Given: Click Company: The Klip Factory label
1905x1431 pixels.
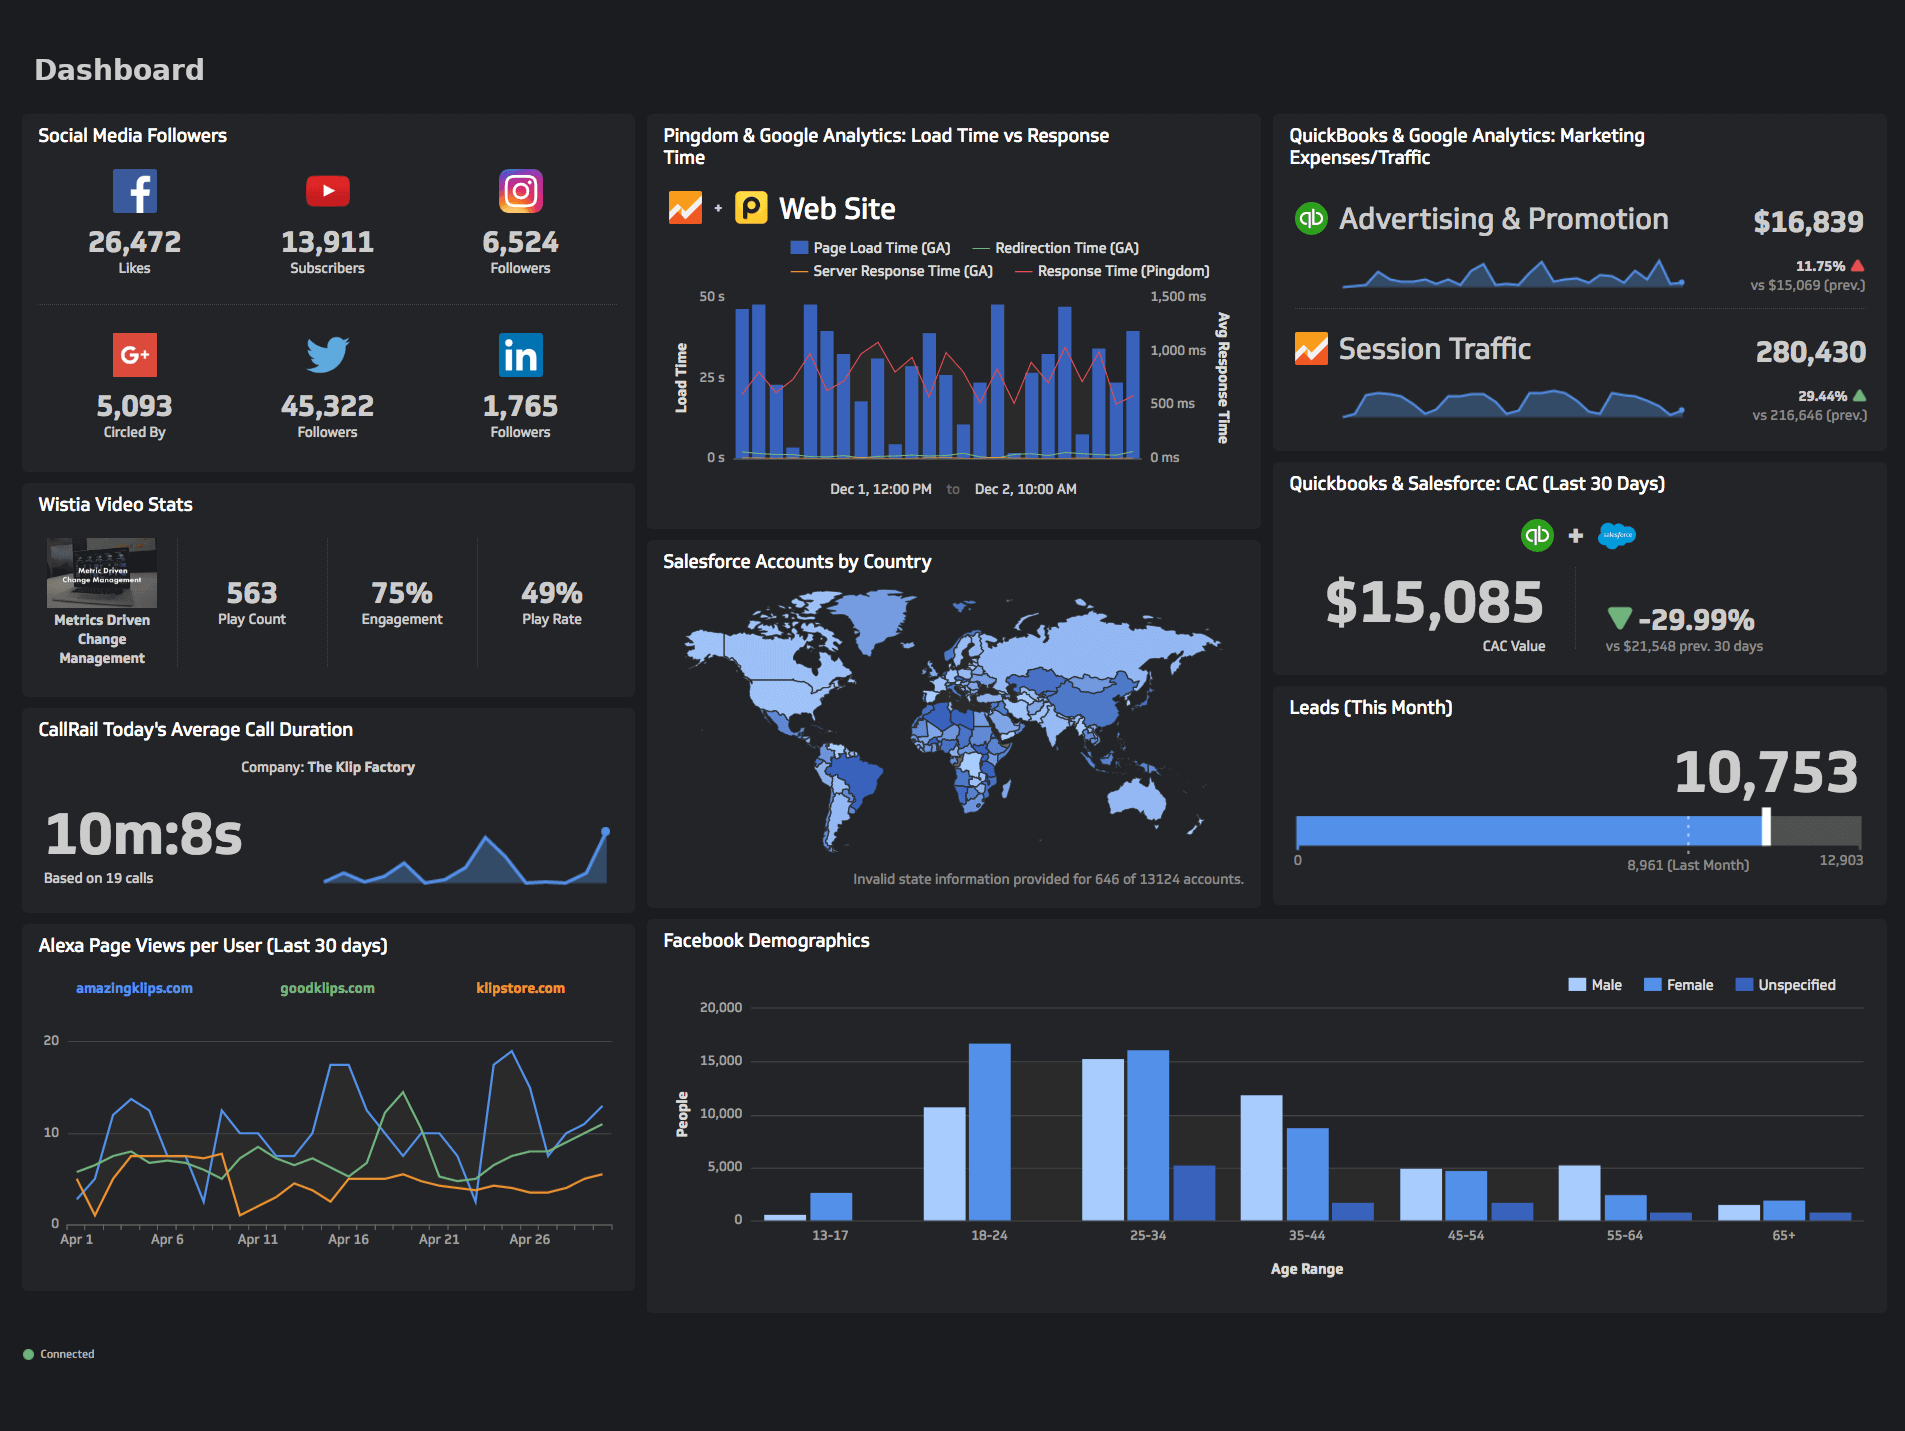Looking at the screenshot, I should [x=328, y=767].
